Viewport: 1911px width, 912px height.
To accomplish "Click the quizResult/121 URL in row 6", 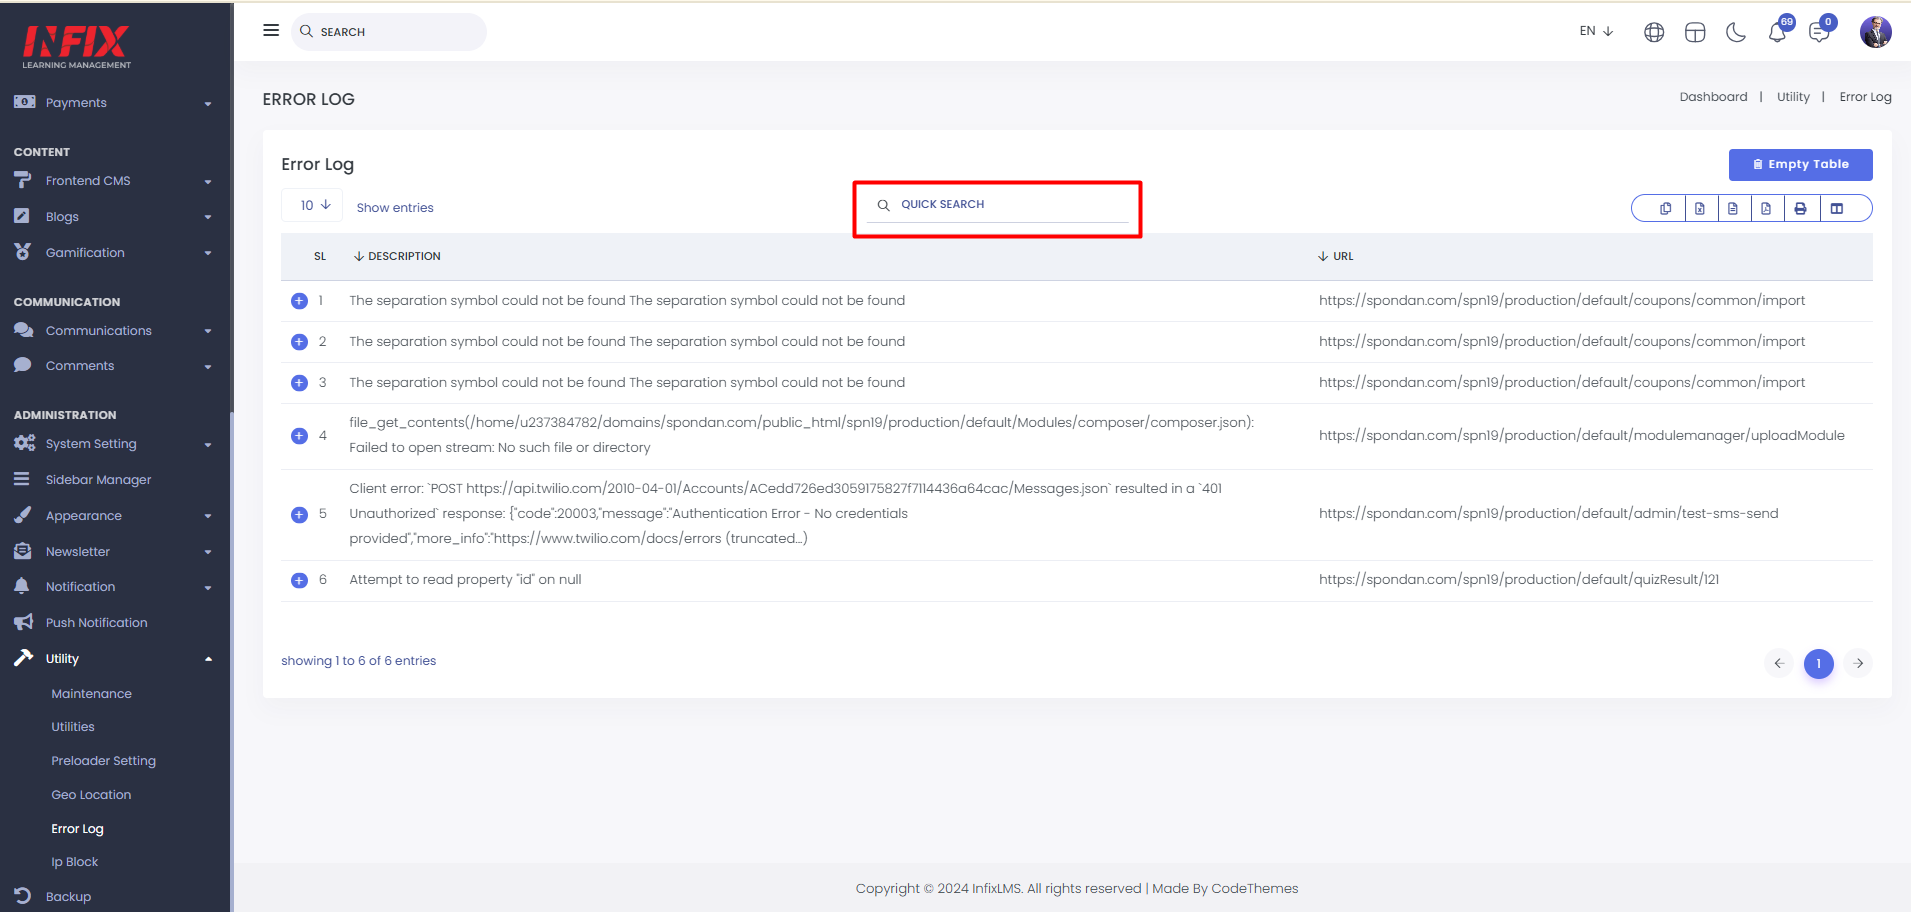I will tap(1519, 580).
